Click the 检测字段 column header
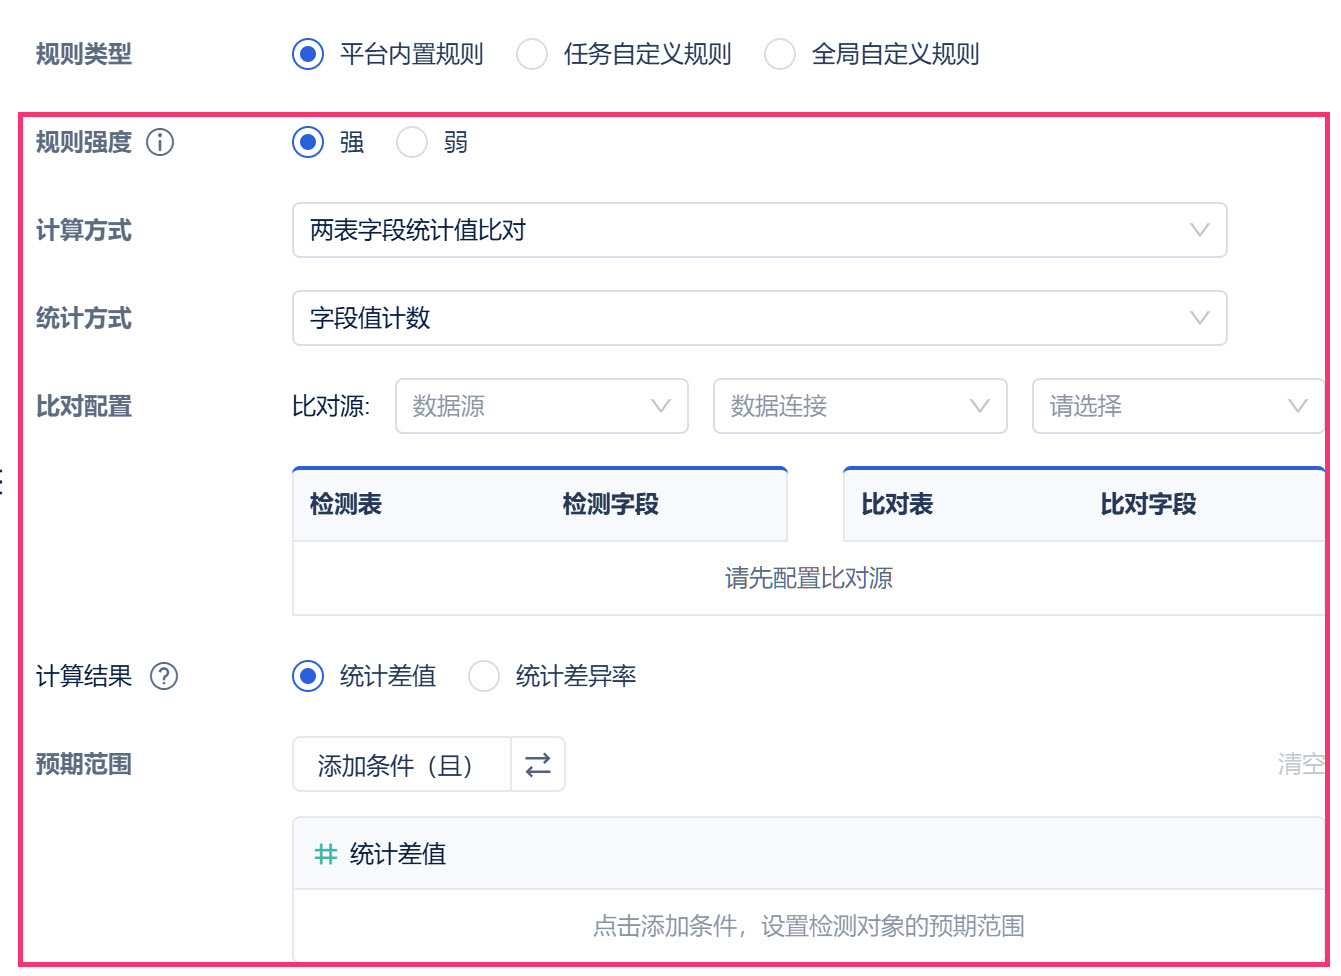Screen dimensions: 1341x976 coord(610,505)
